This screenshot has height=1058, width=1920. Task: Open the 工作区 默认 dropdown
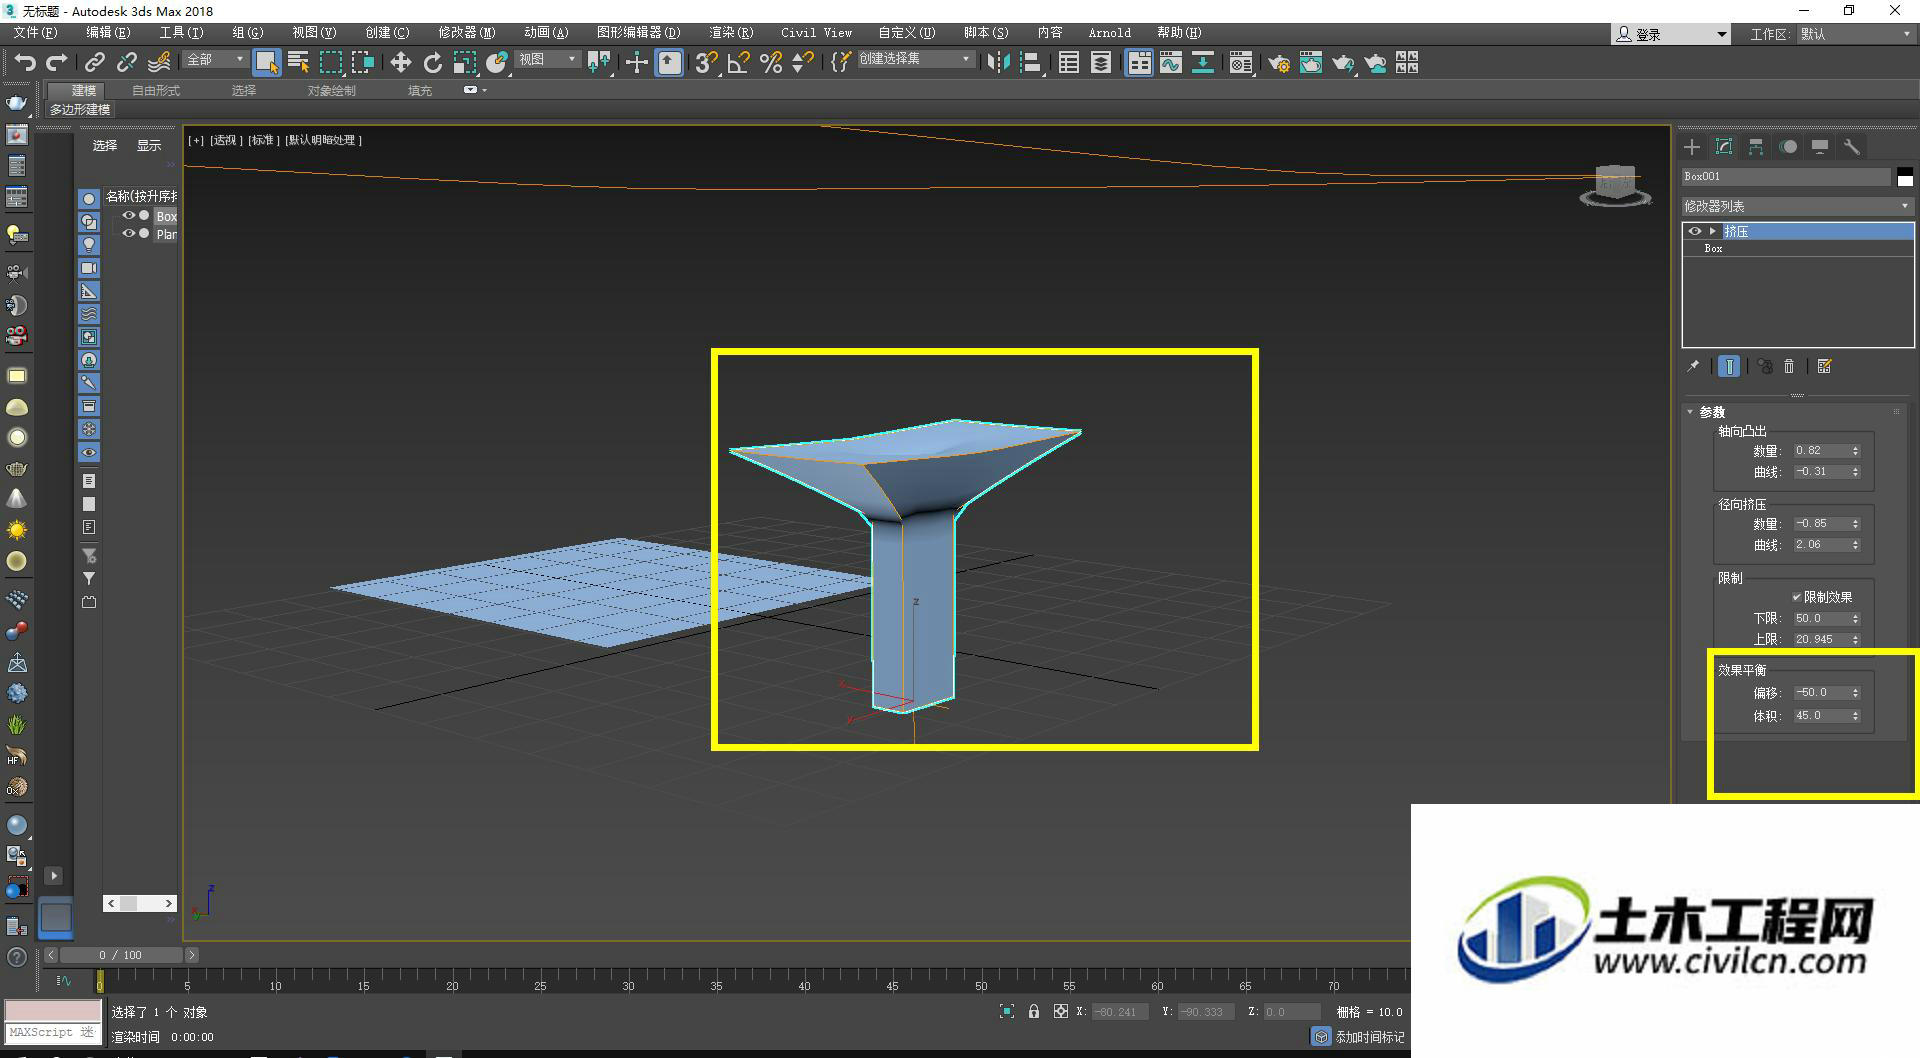(x=1856, y=34)
